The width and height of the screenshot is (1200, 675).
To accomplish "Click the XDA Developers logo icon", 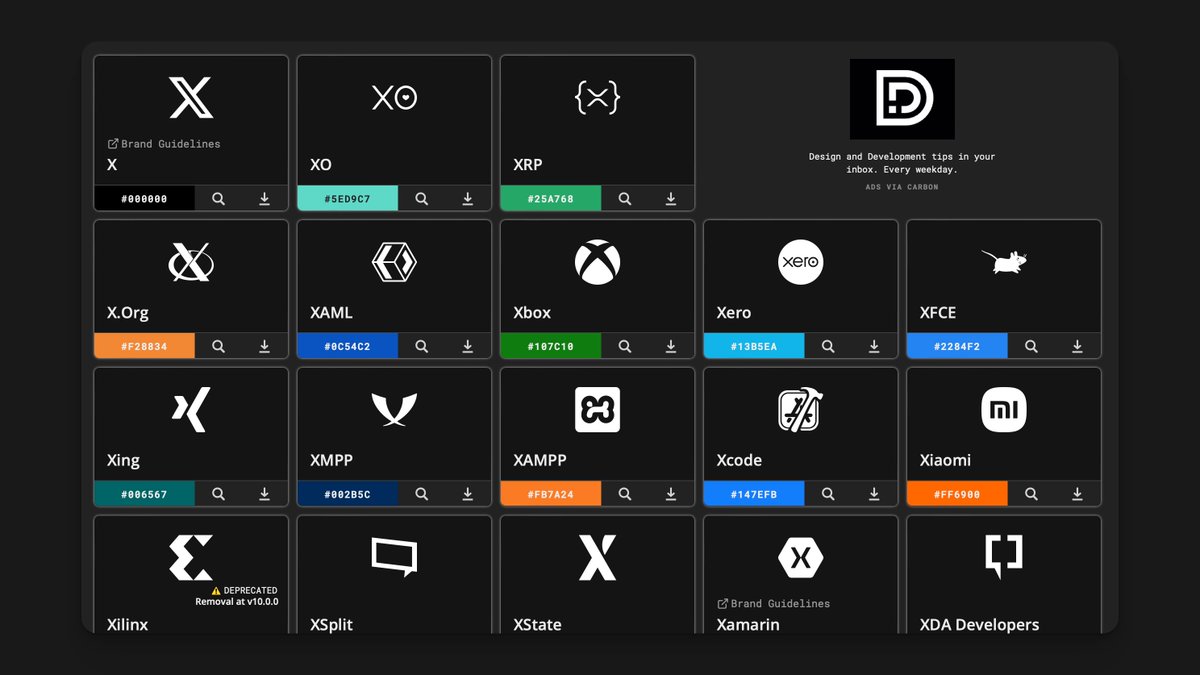I will 1004,558.
